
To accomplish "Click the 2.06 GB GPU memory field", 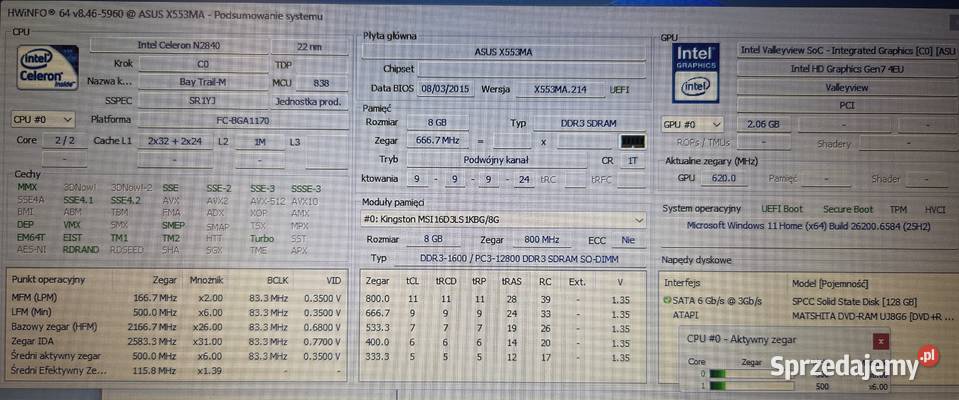I will click(x=764, y=124).
